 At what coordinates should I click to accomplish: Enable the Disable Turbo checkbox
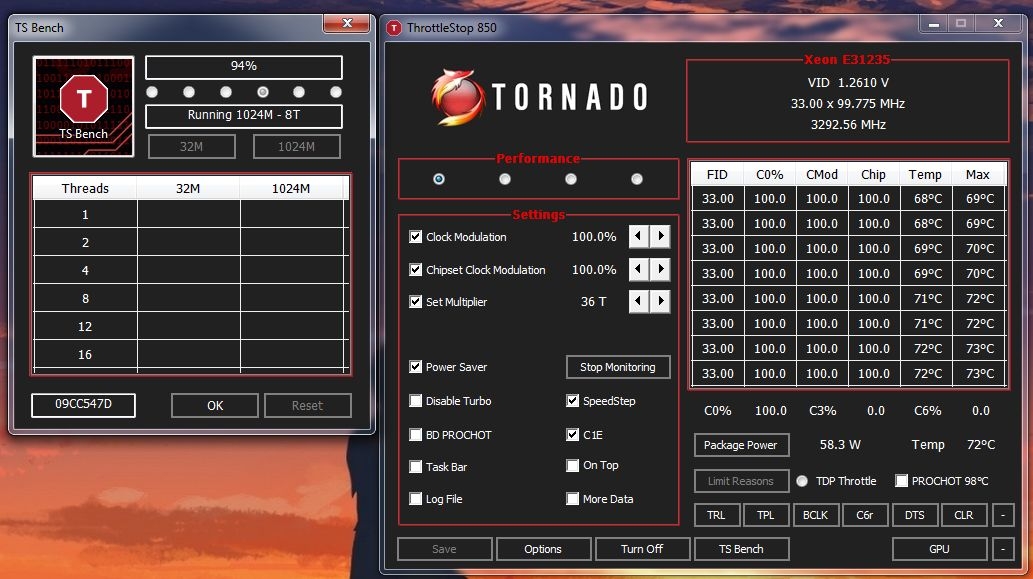416,400
